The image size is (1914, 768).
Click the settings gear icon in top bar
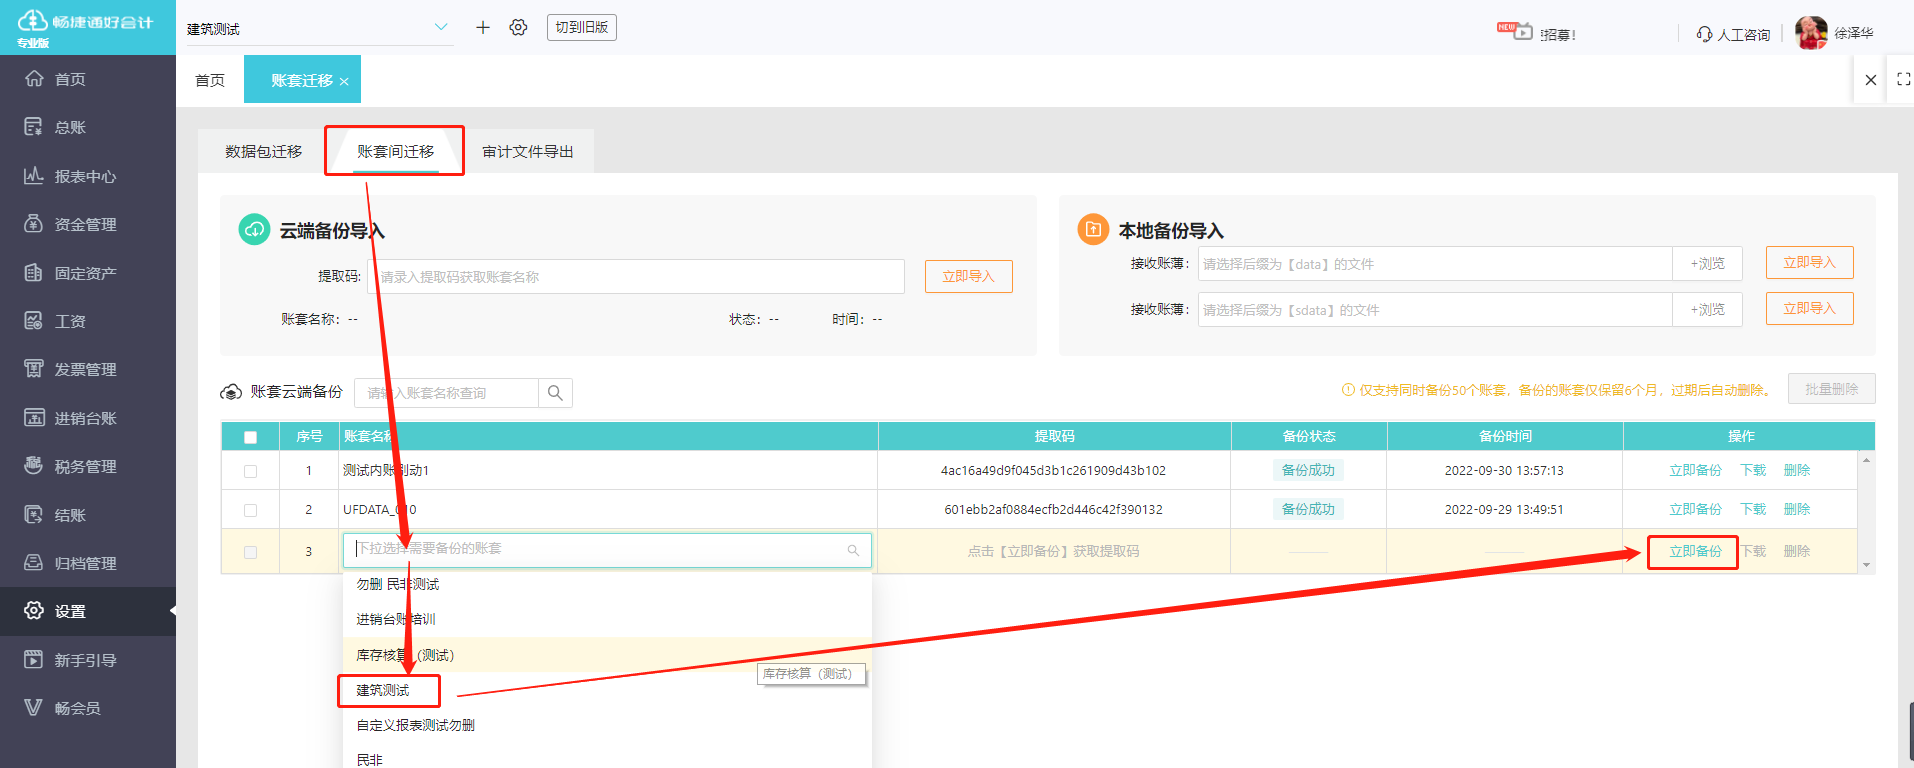pyautogui.click(x=518, y=28)
